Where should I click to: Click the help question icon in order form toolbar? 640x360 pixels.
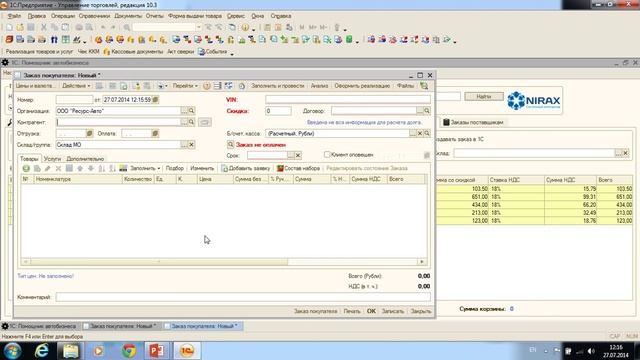pyautogui.click(x=207, y=86)
